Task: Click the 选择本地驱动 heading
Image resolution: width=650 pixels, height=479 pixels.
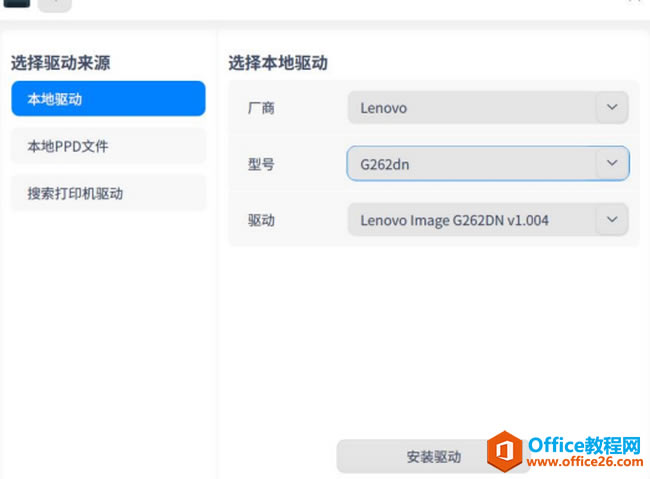Action: point(278,63)
